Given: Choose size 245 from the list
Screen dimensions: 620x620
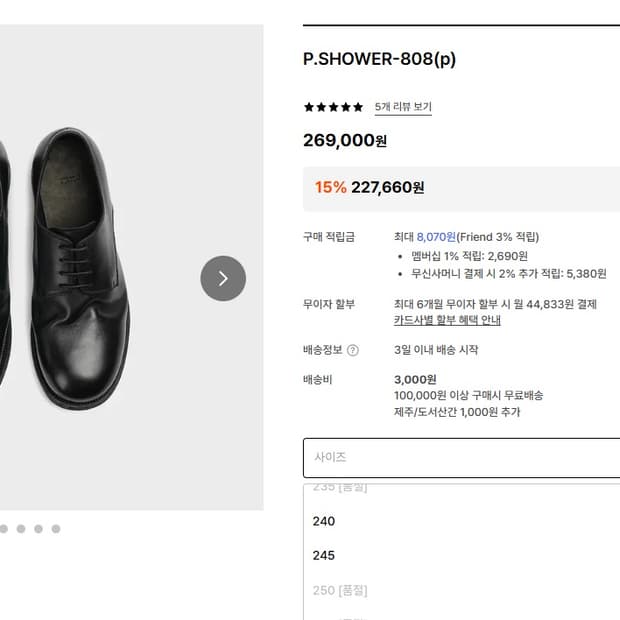Looking at the screenshot, I should point(324,555).
